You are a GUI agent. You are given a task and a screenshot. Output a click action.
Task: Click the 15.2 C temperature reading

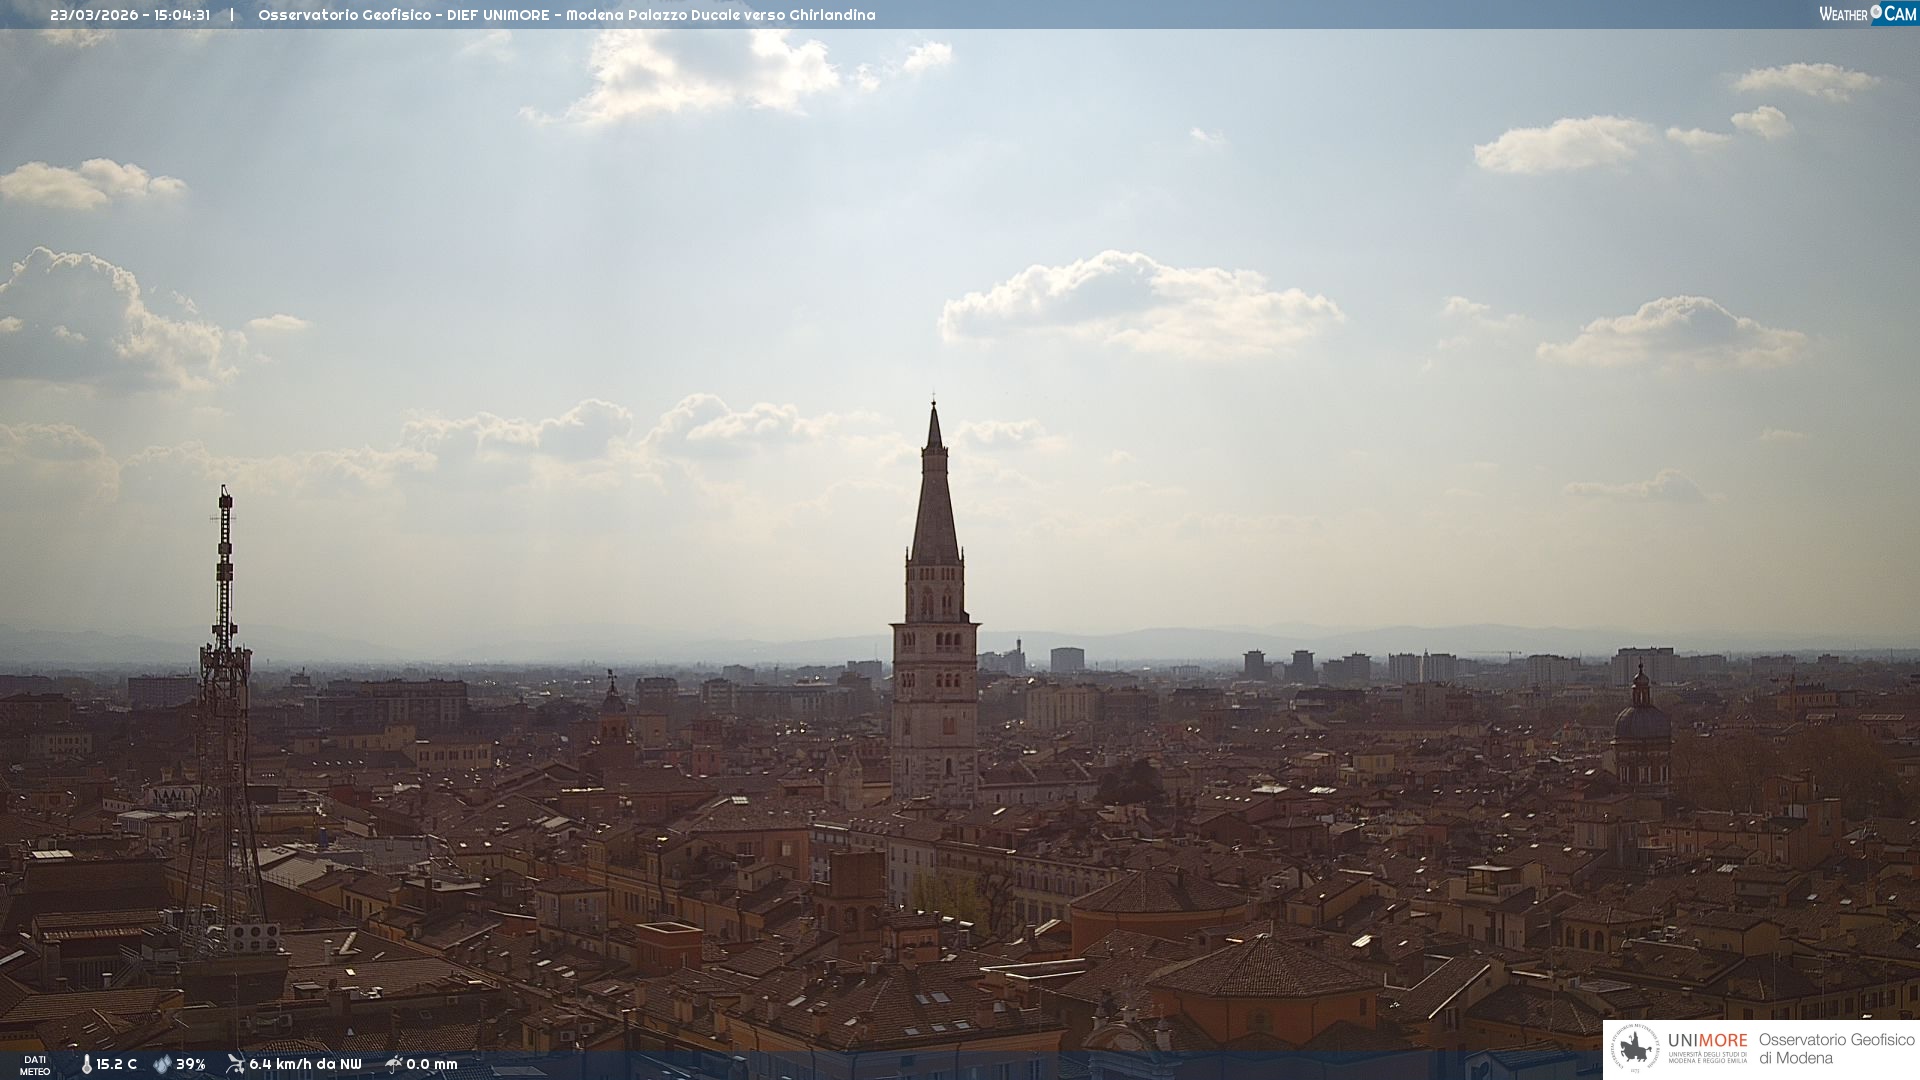116,1064
